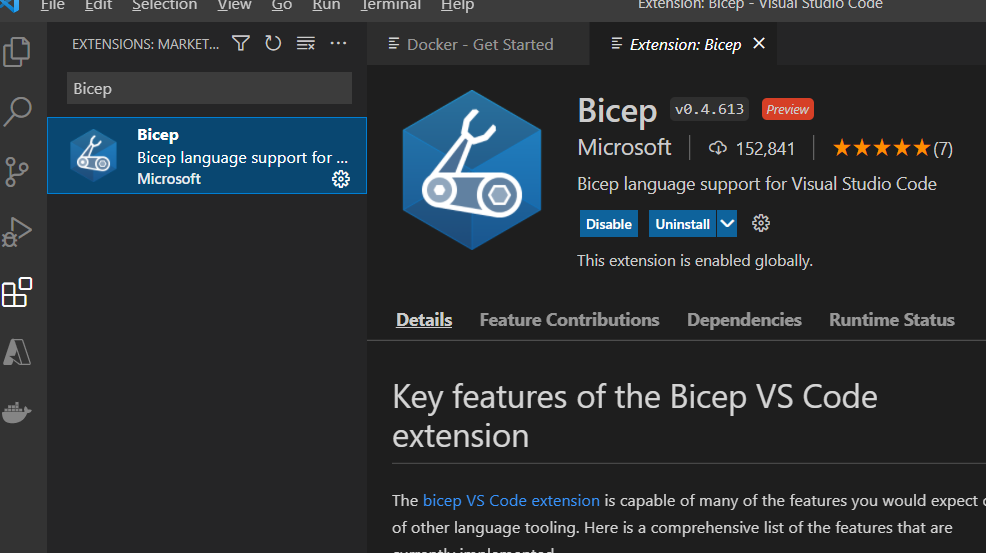
Task: Click the extensions search input field
Action: [209, 88]
